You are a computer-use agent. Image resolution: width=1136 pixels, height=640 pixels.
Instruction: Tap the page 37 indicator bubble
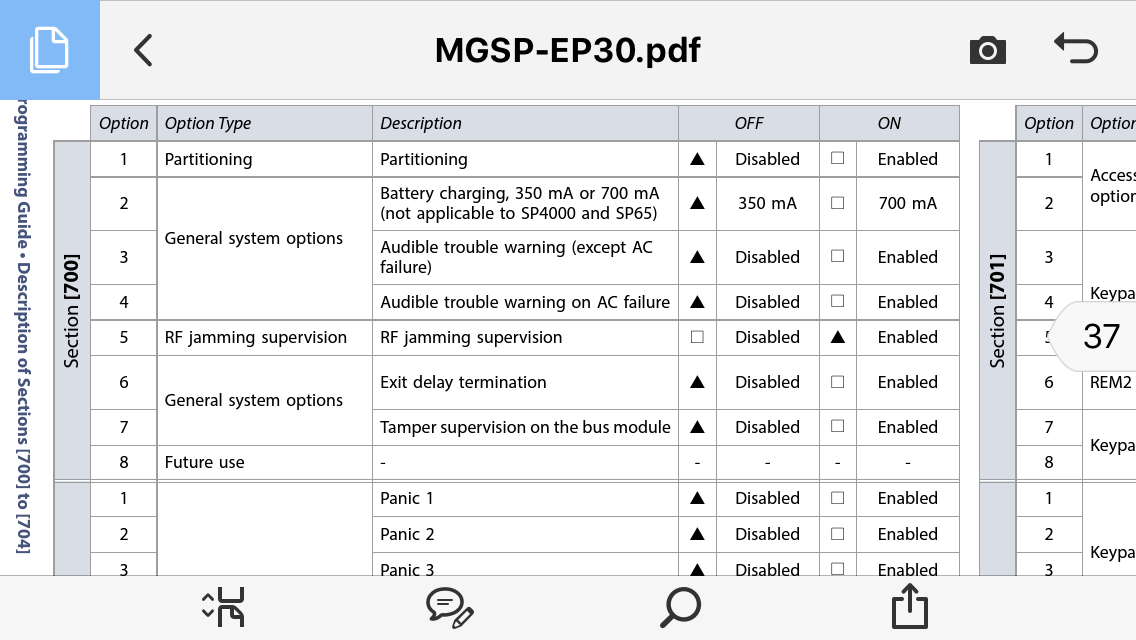click(x=1100, y=336)
